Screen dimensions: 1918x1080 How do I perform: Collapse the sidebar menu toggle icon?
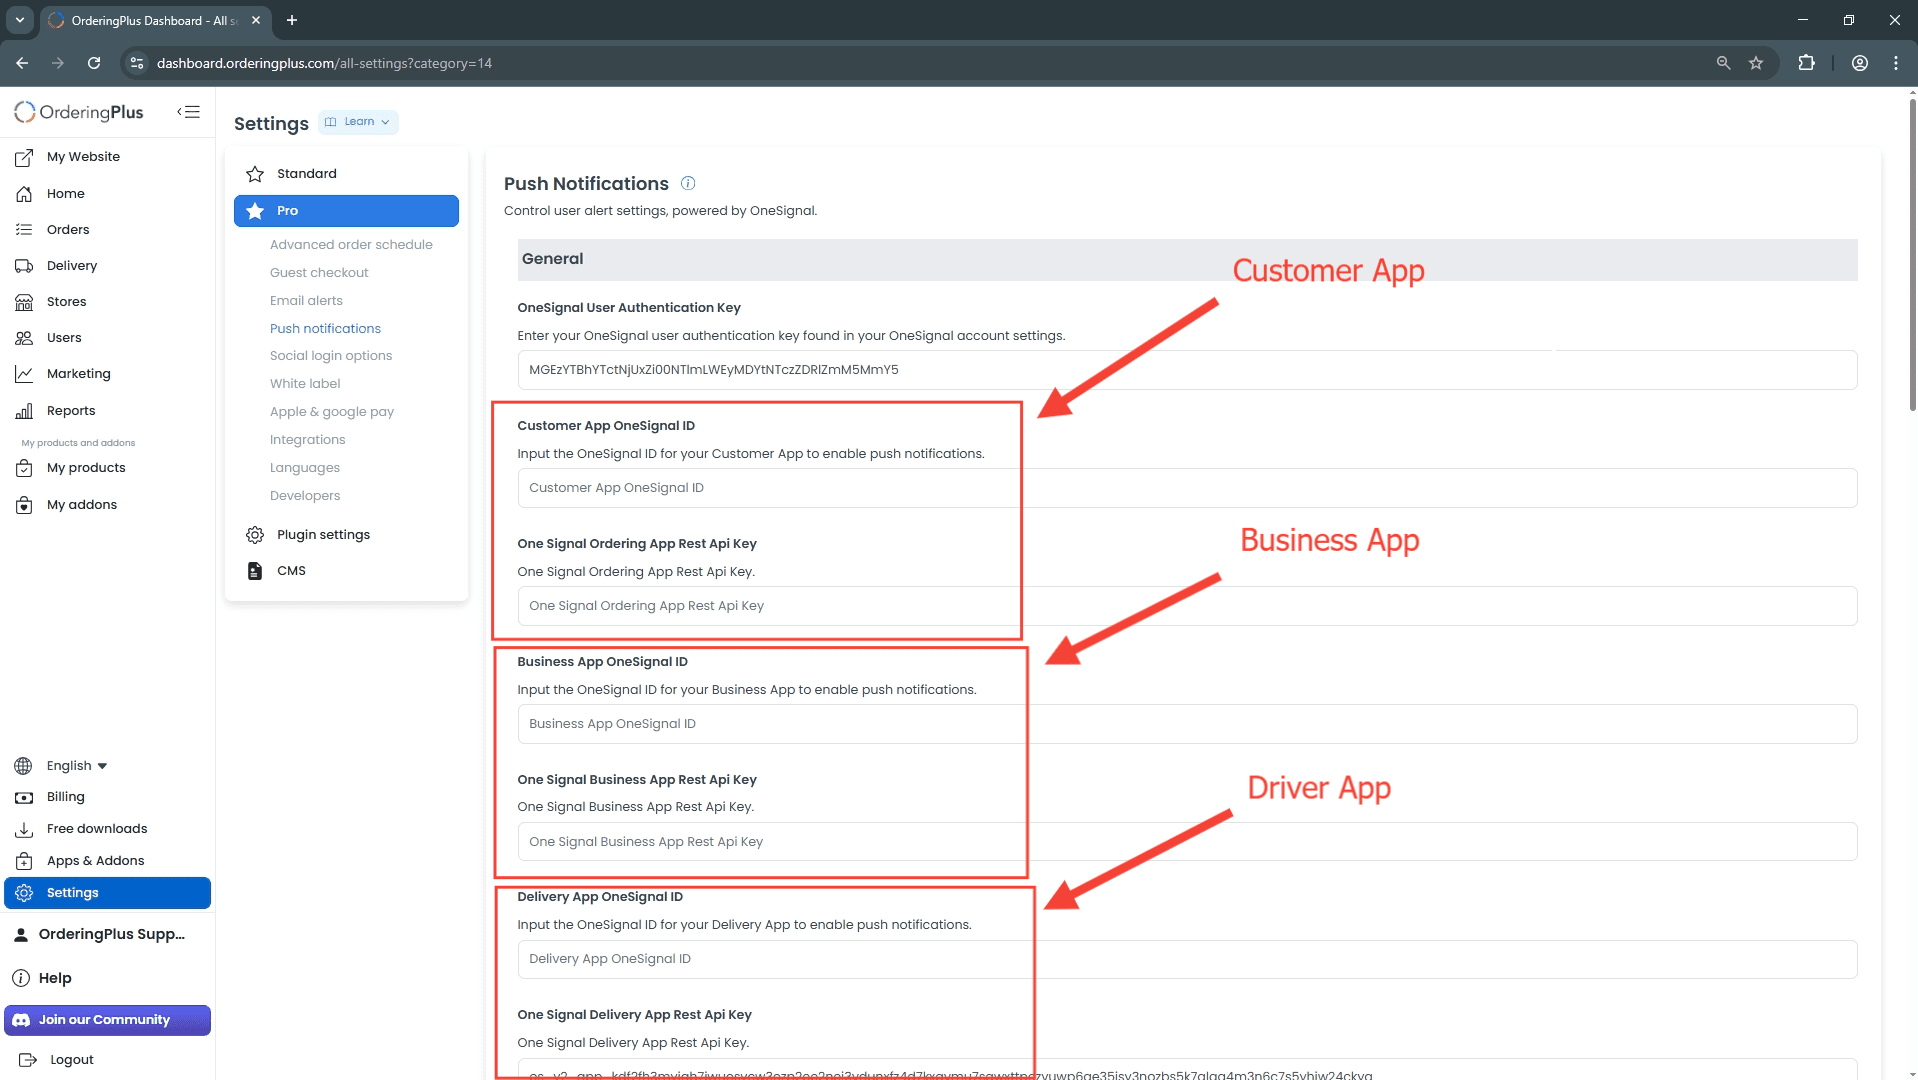pyautogui.click(x=189, y=112)
